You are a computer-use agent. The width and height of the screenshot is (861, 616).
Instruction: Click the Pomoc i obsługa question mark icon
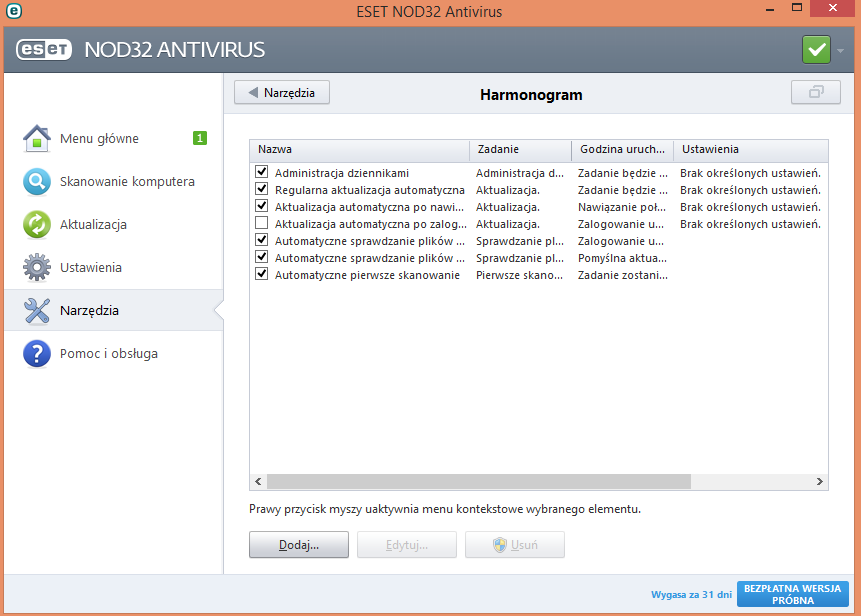coord(37,354)
